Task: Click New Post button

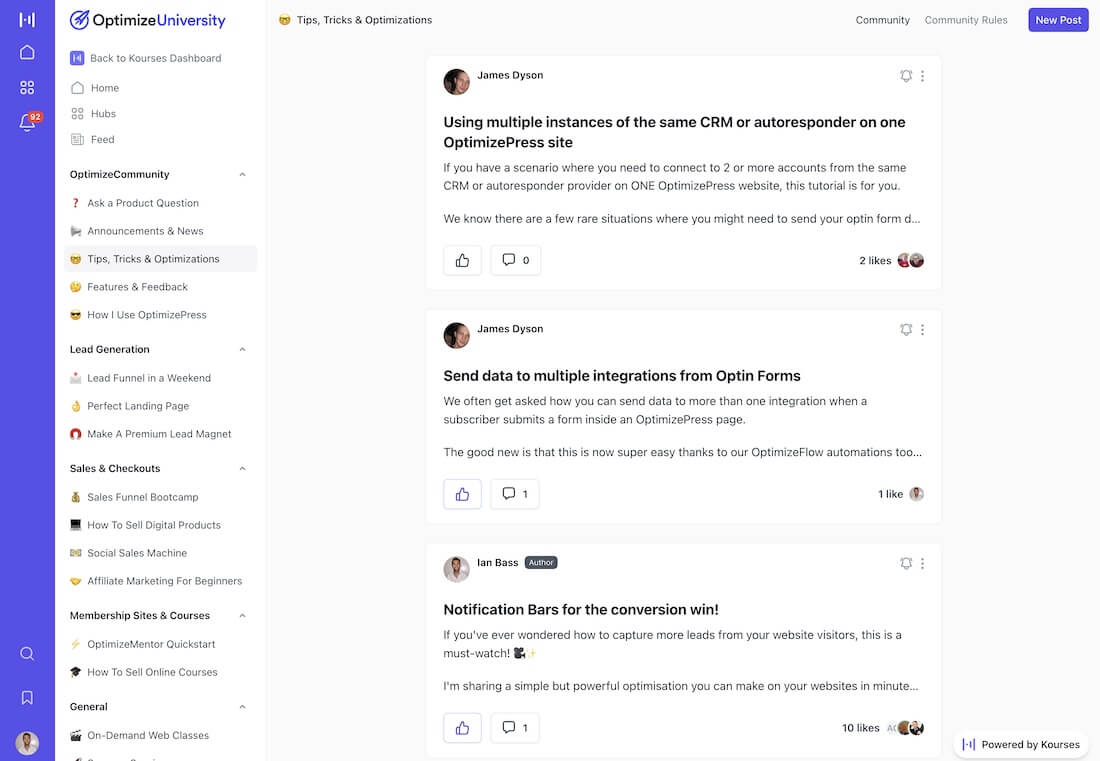Action: 1058,20
